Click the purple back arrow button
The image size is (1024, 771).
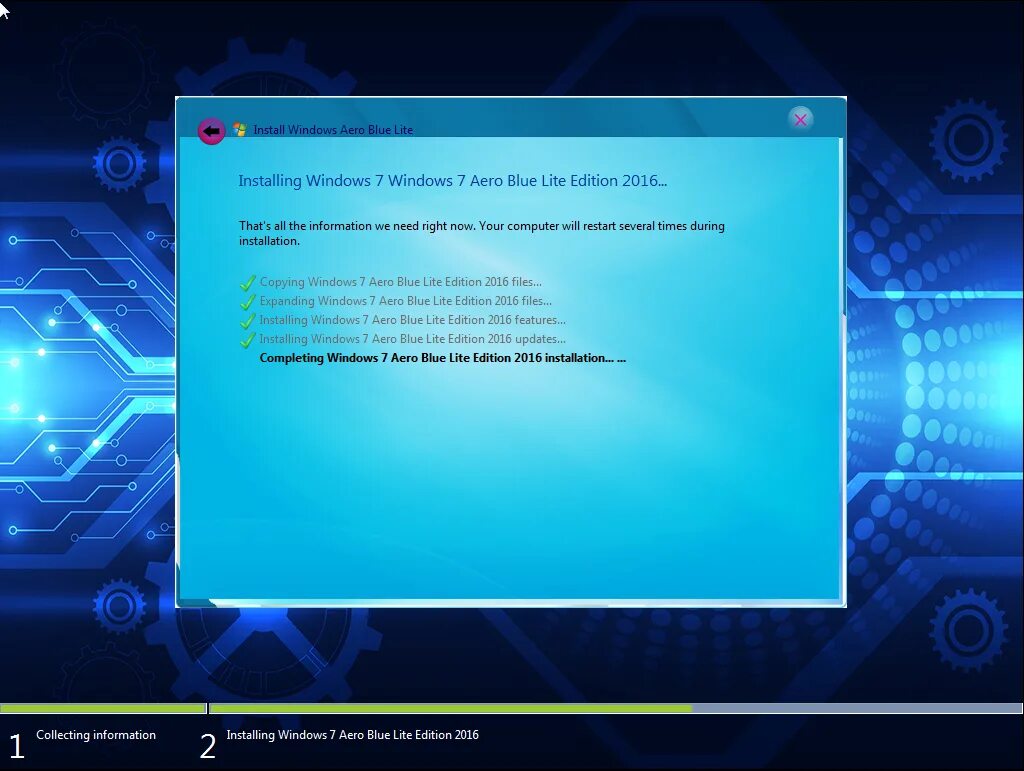tap(211, 131)
